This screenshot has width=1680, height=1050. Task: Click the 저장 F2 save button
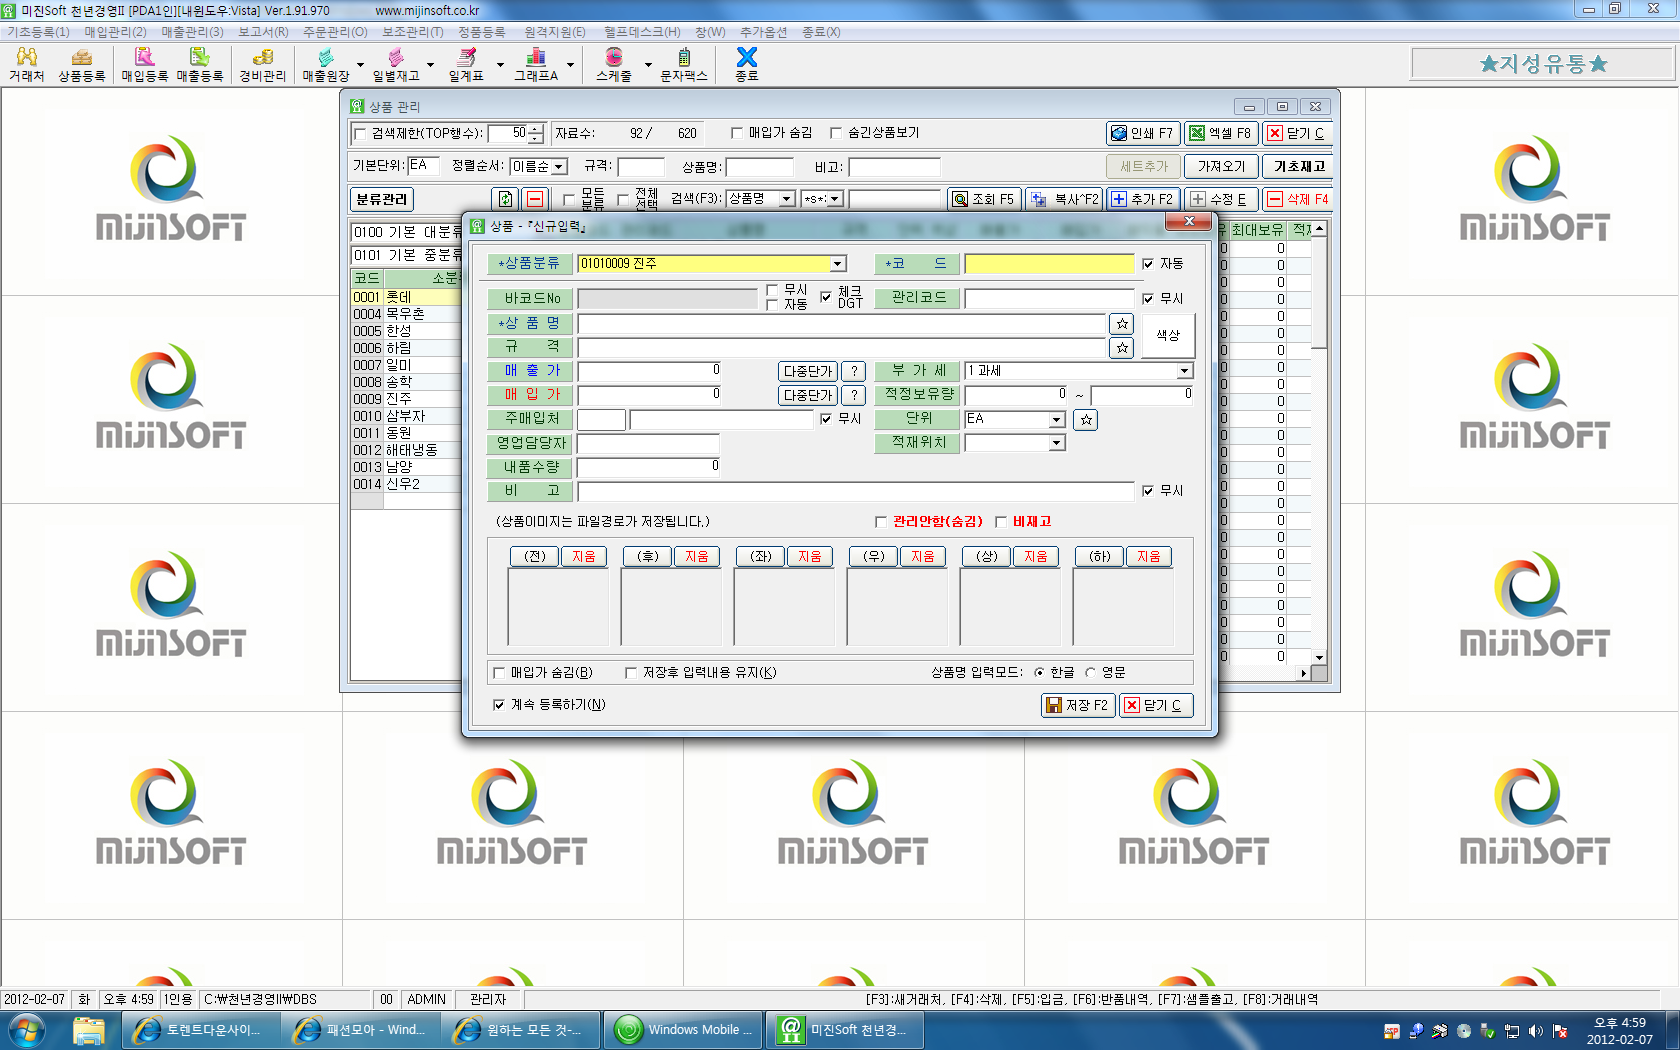tap(1078, 705)
